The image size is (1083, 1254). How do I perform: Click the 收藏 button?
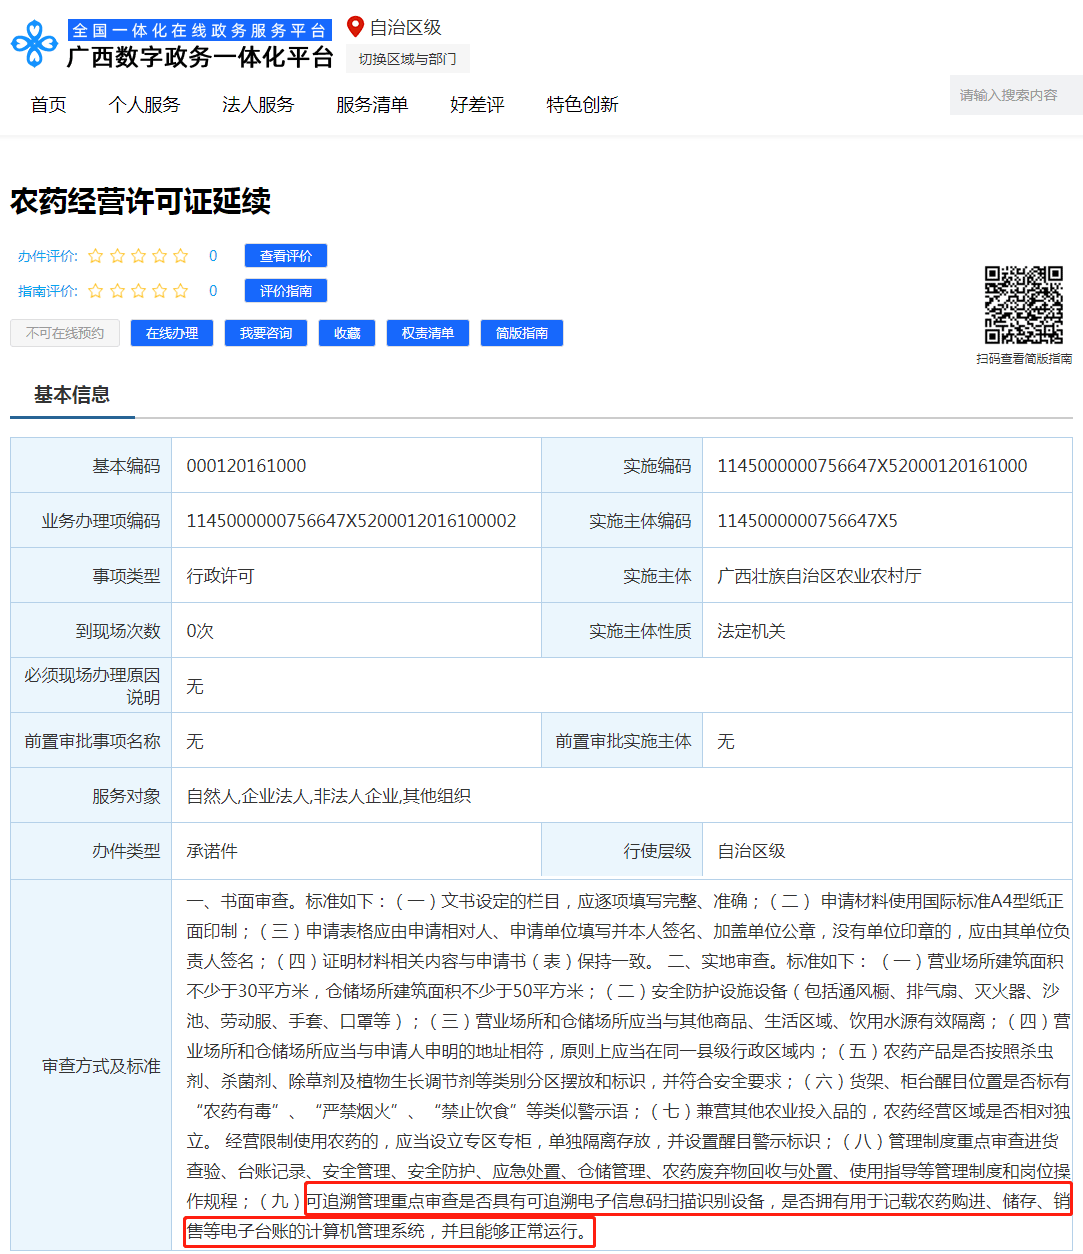coord(347,333)
